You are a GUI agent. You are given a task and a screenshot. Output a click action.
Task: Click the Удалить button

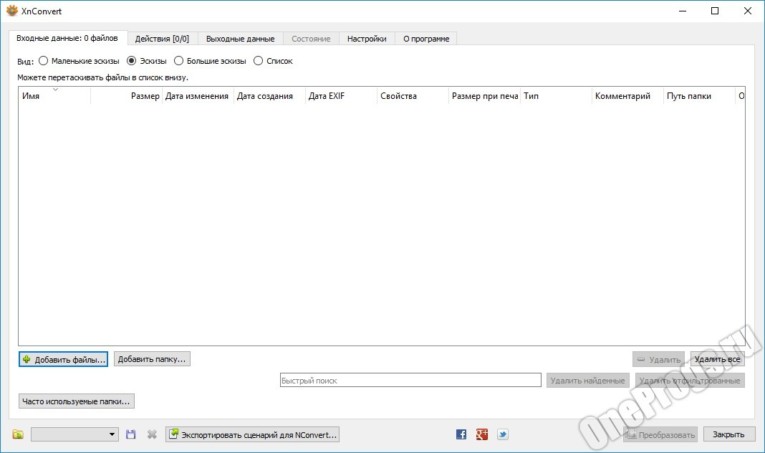coord(659,359)
